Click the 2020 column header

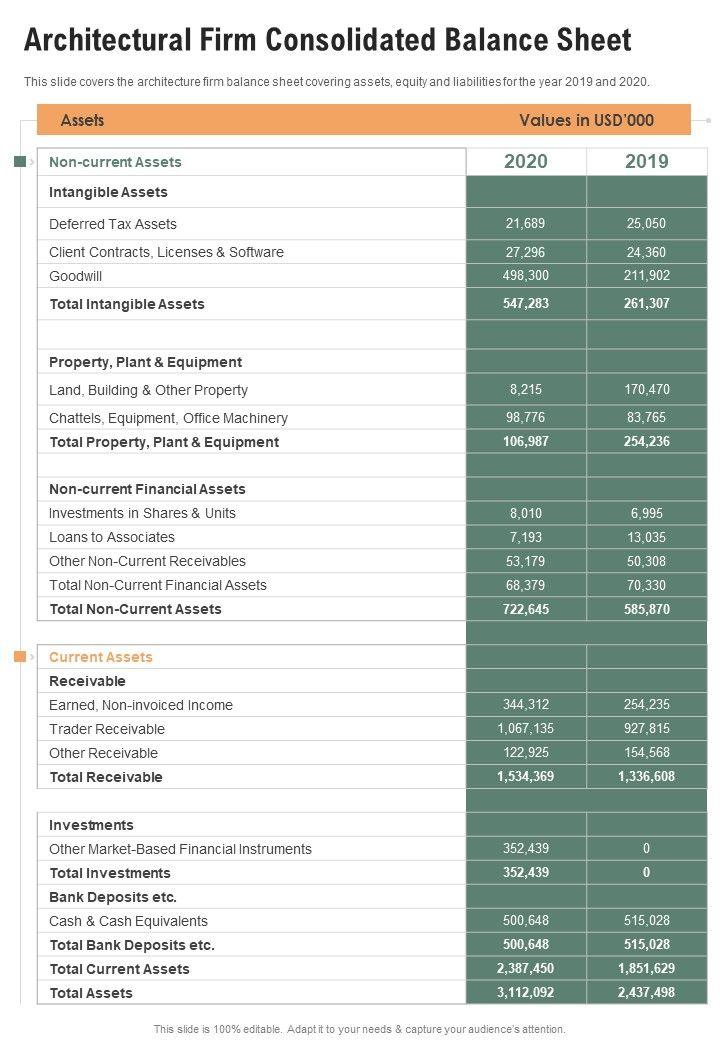tap(526, 162)
